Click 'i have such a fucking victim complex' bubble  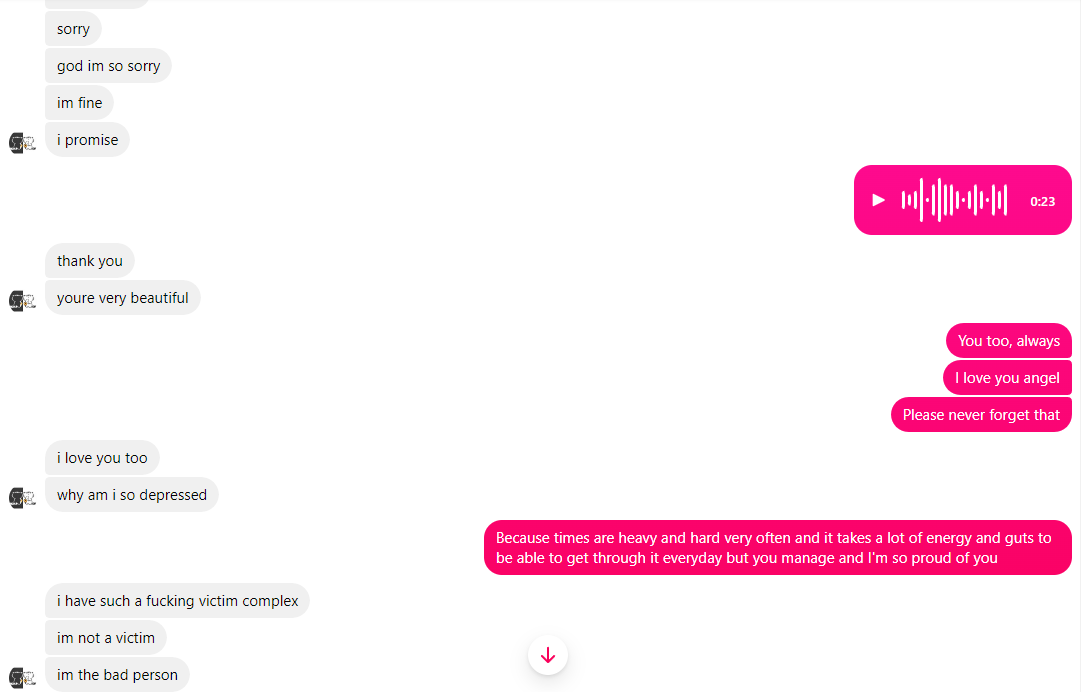(177, 600)
